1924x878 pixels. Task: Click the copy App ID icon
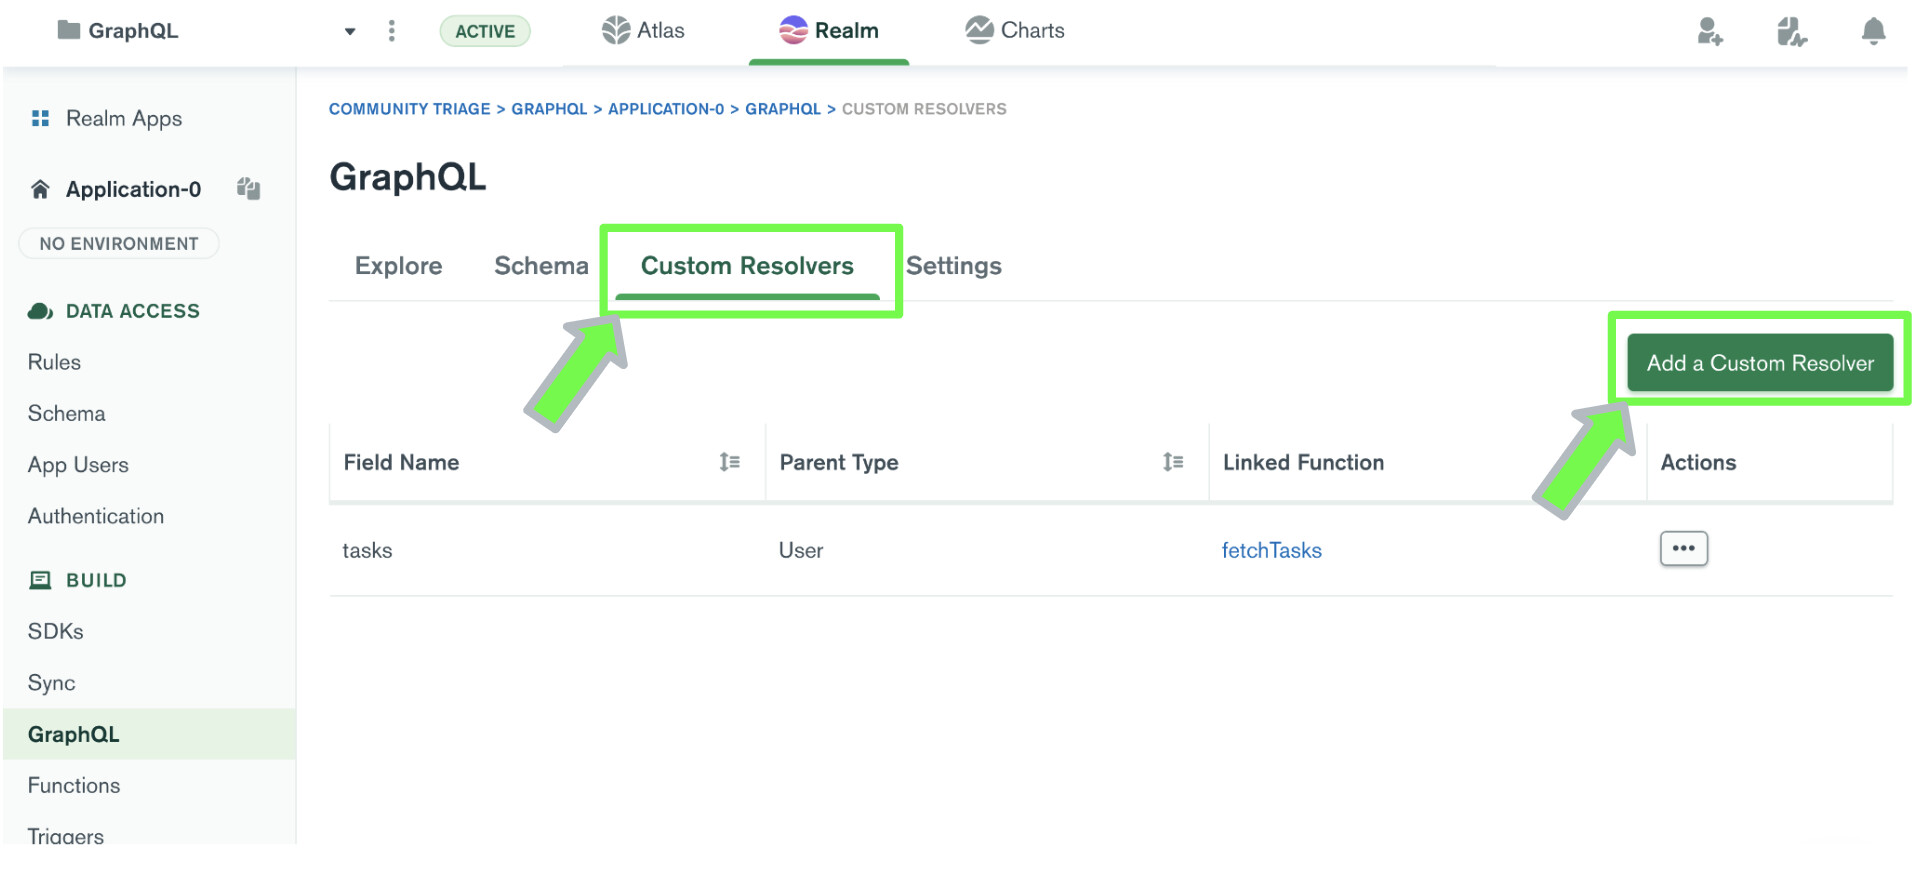click(x=248, y=188)
